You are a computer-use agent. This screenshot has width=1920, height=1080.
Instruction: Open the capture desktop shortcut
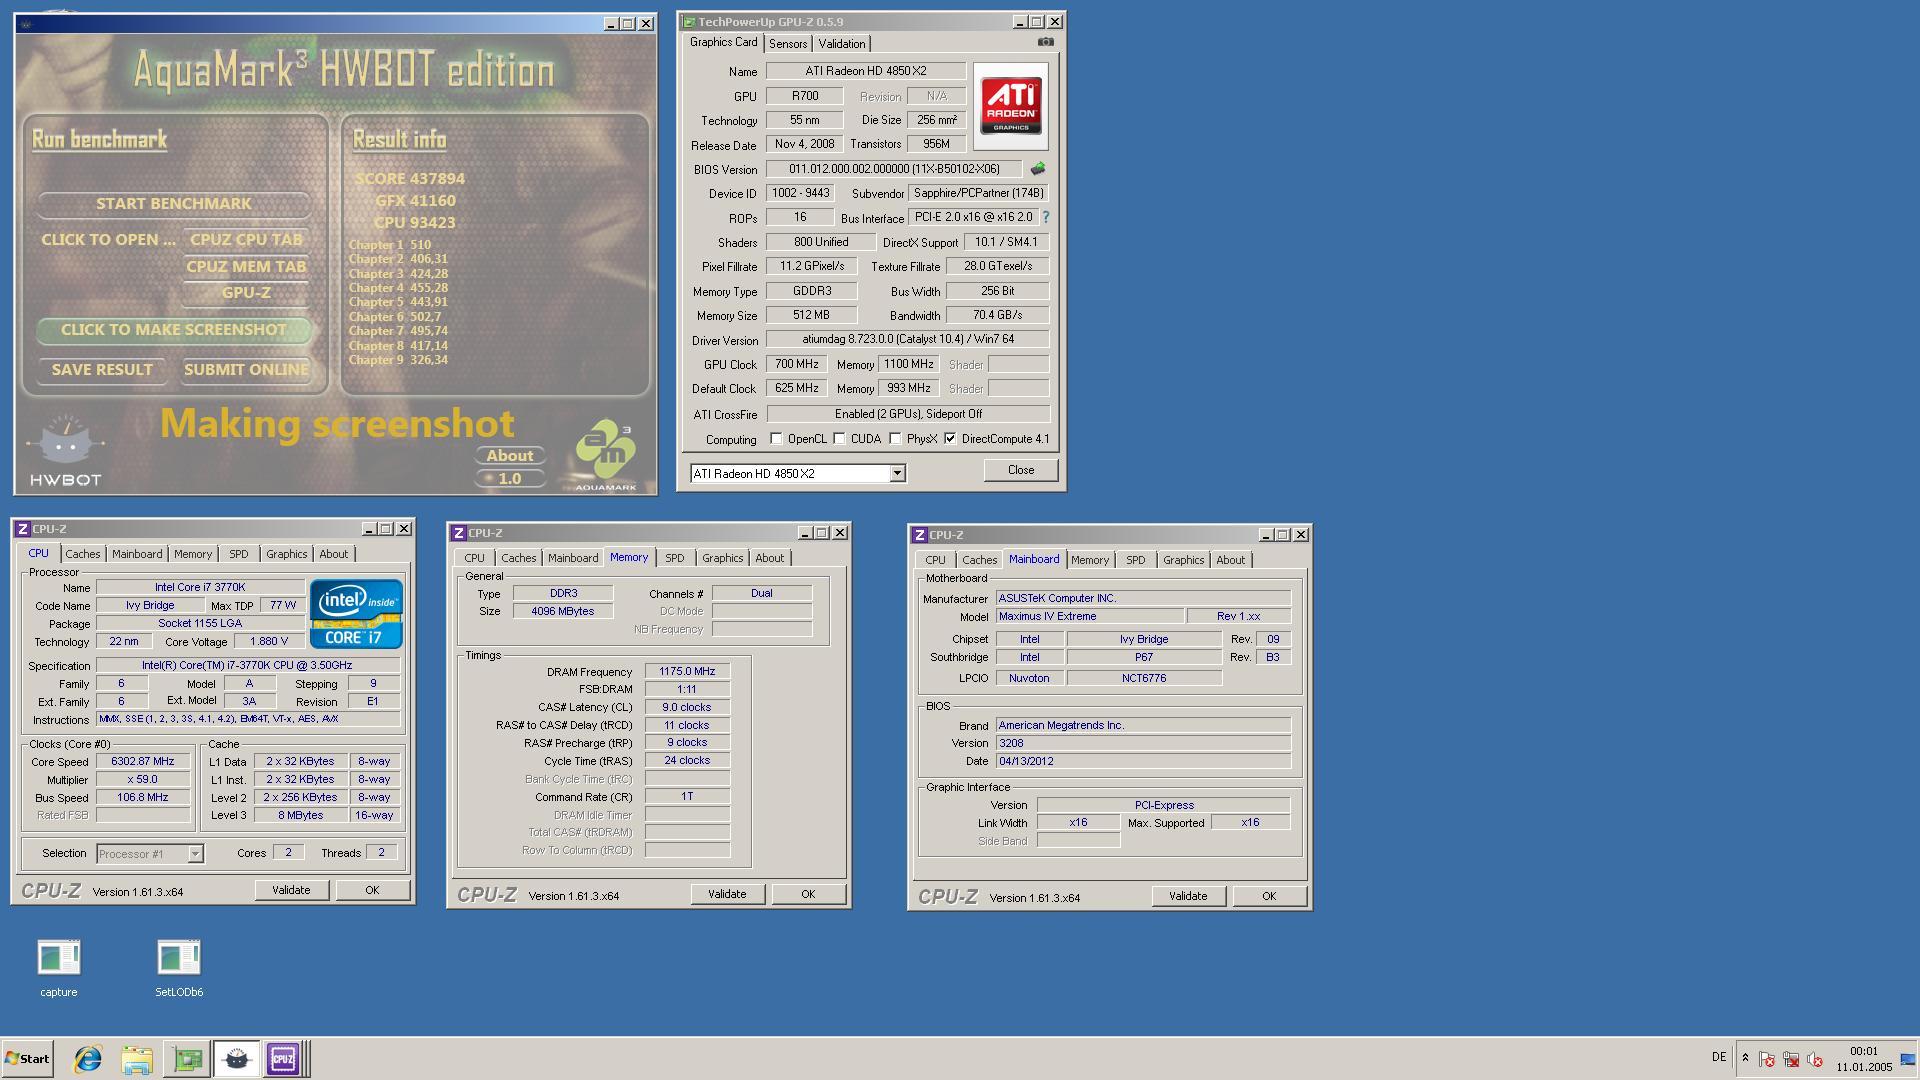point(58,968)
